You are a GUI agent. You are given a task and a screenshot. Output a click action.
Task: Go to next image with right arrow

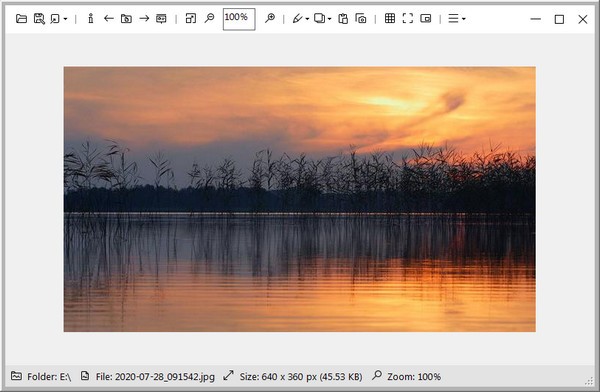click(144, 18)
